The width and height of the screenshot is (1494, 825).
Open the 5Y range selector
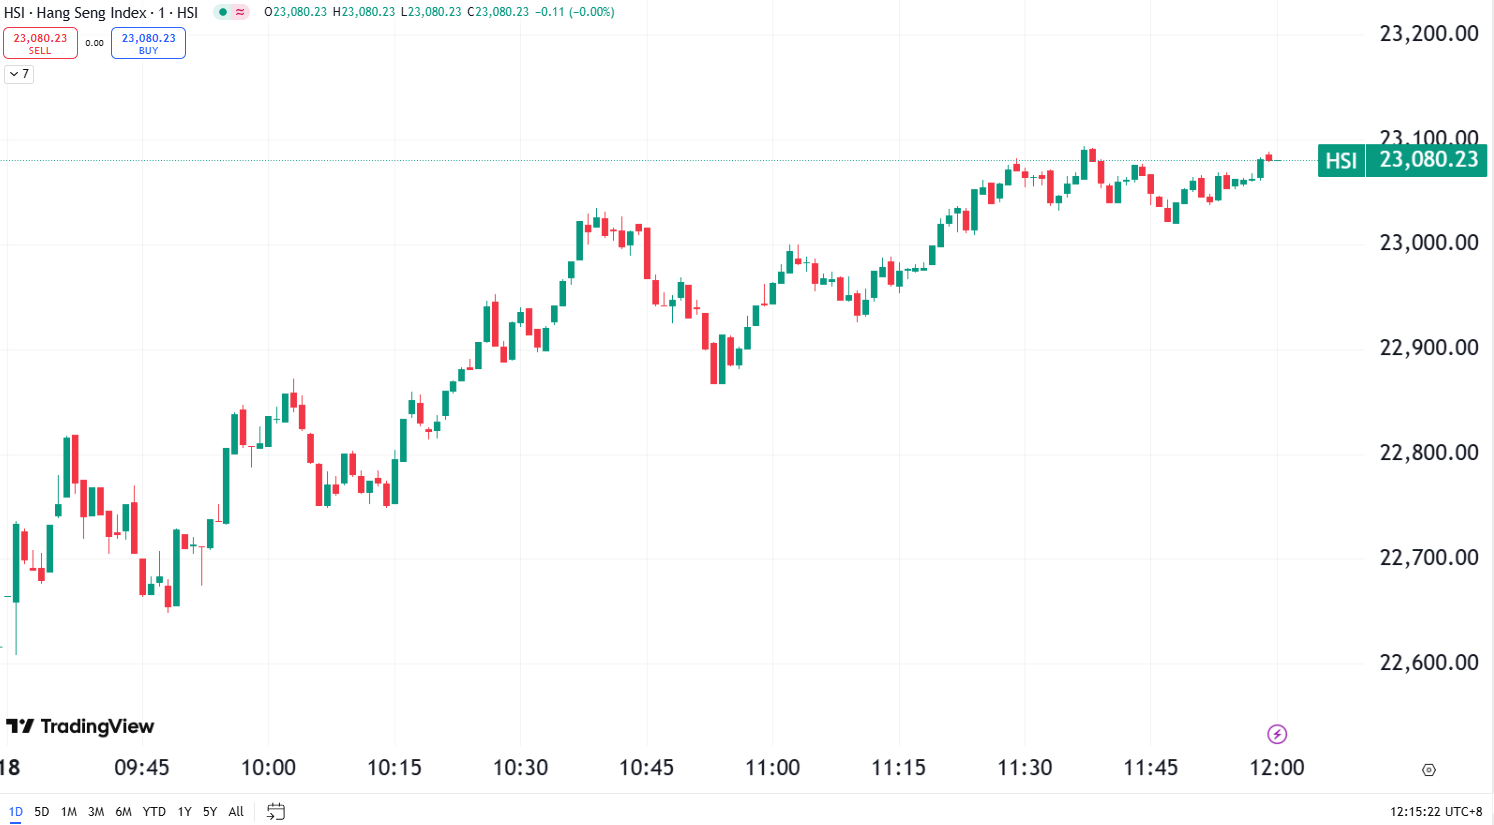point(209,811)
